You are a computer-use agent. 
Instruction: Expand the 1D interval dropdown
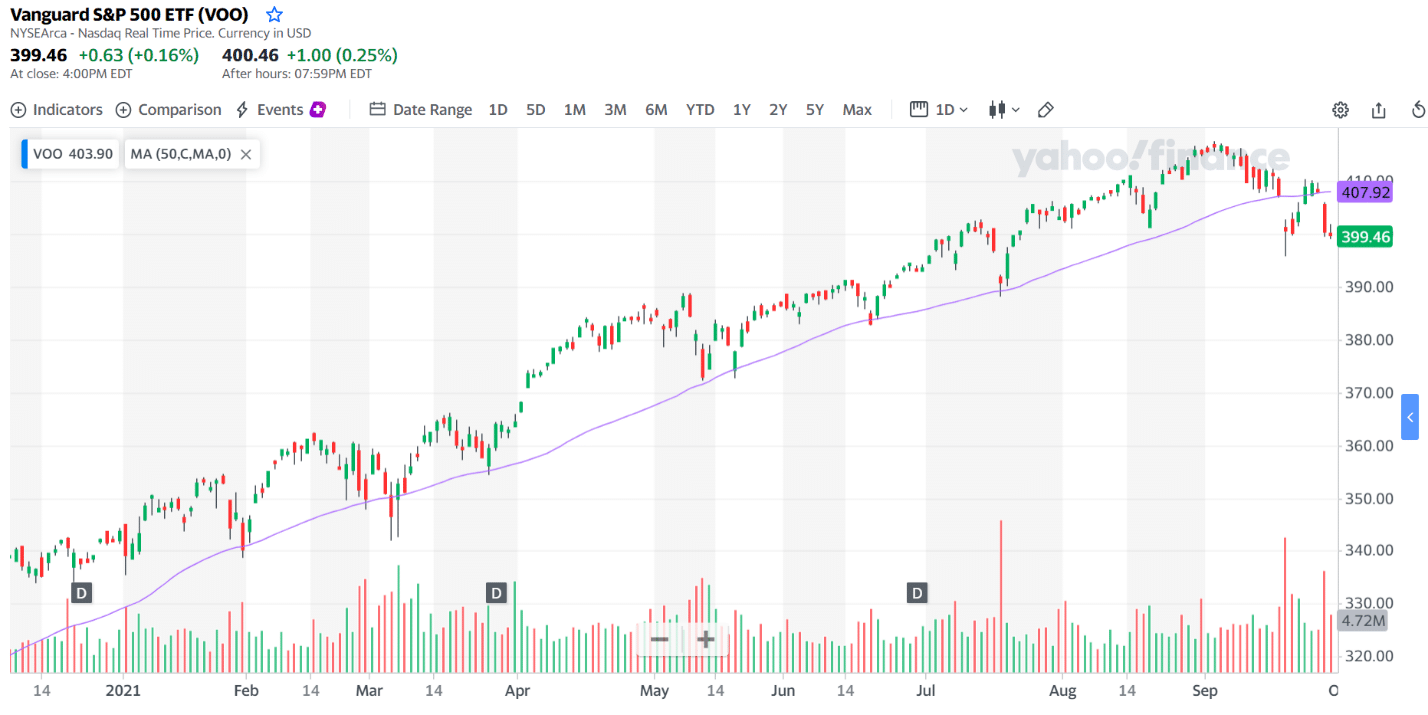[939, 109]
